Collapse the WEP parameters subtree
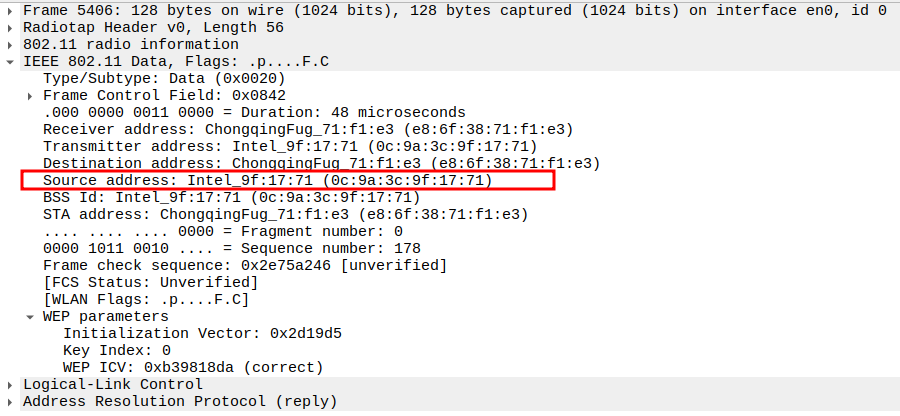The width and height of the screenshot is (900, 416). coord(32,316)
